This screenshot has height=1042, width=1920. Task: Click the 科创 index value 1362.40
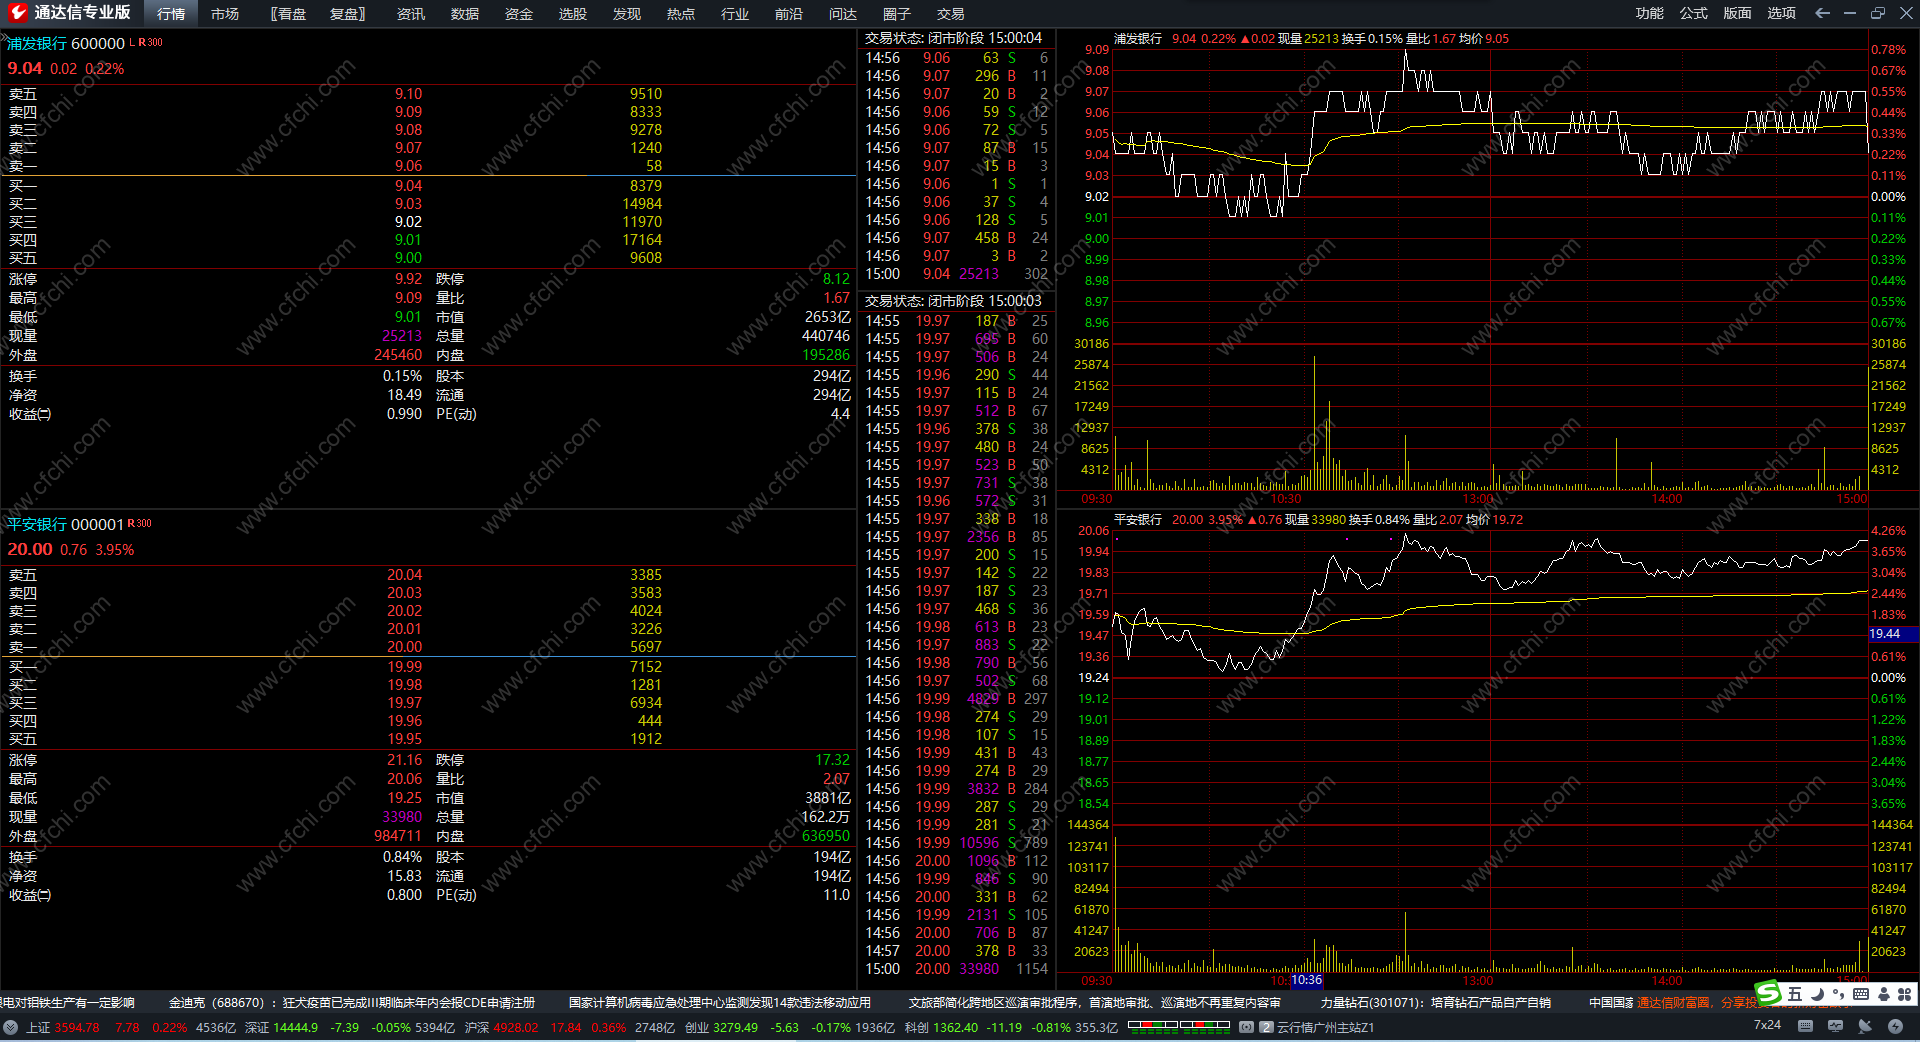[955, 1027]
